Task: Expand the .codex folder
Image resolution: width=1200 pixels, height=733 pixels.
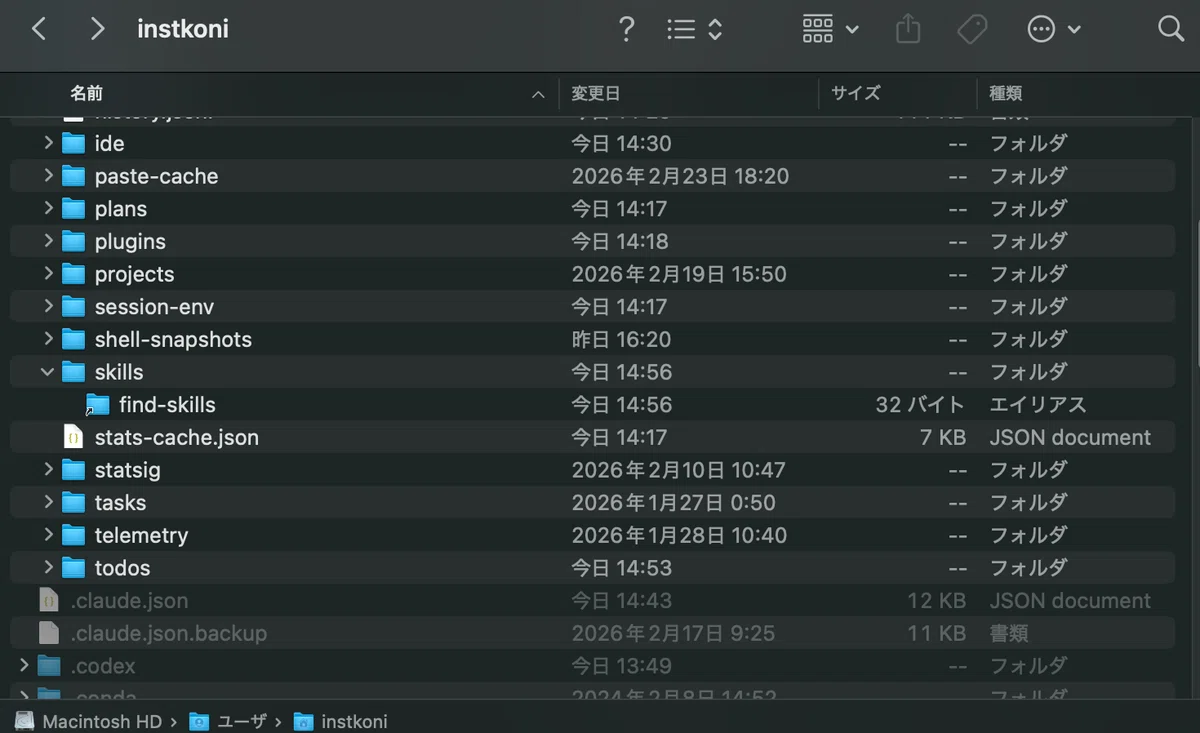Action: (24, 665)
